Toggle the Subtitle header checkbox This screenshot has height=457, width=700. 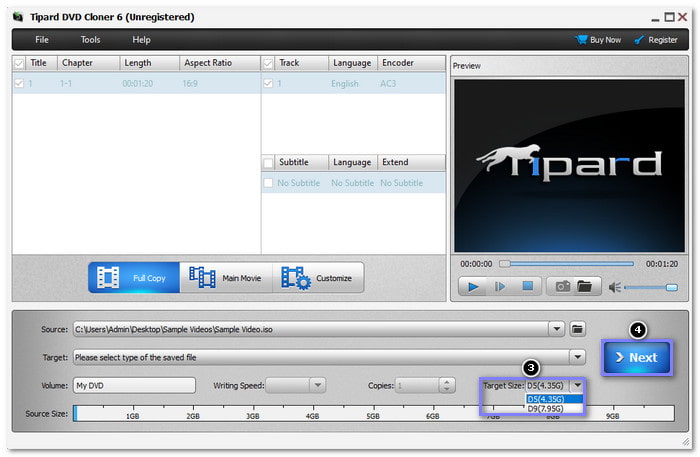(x=268, y=163)
